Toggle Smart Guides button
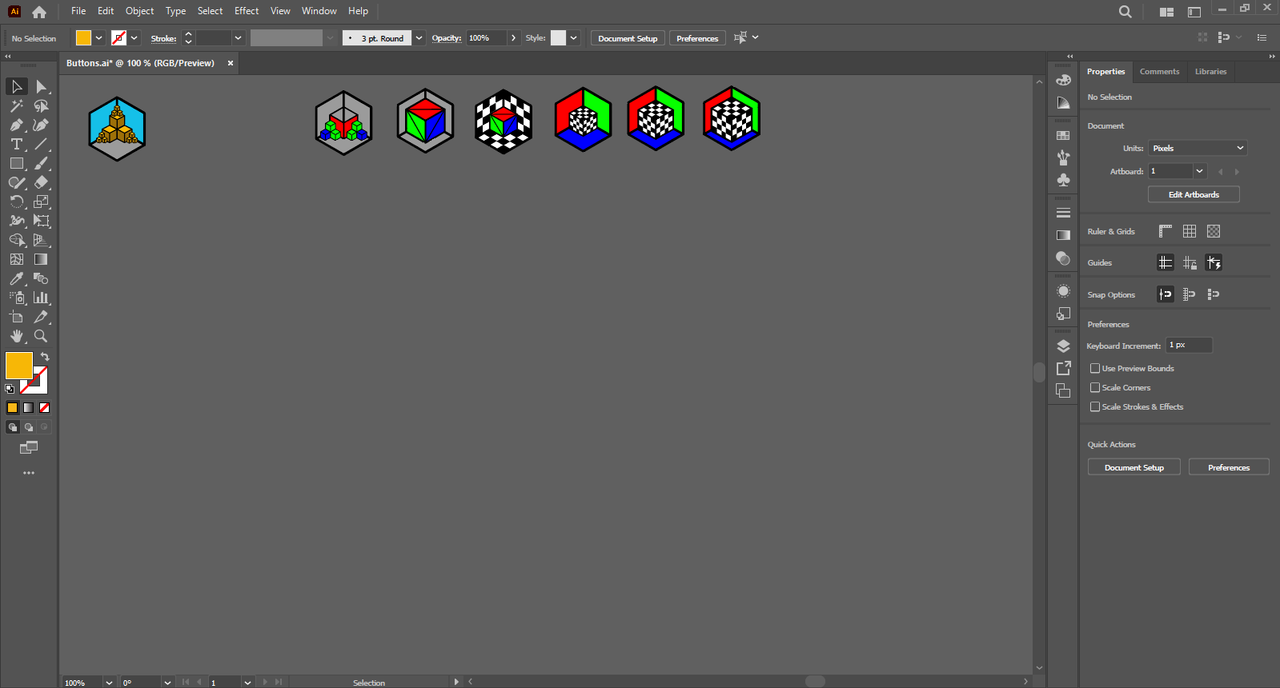This screenshot has height=688, width=1280. click(x=1213, y=263)
